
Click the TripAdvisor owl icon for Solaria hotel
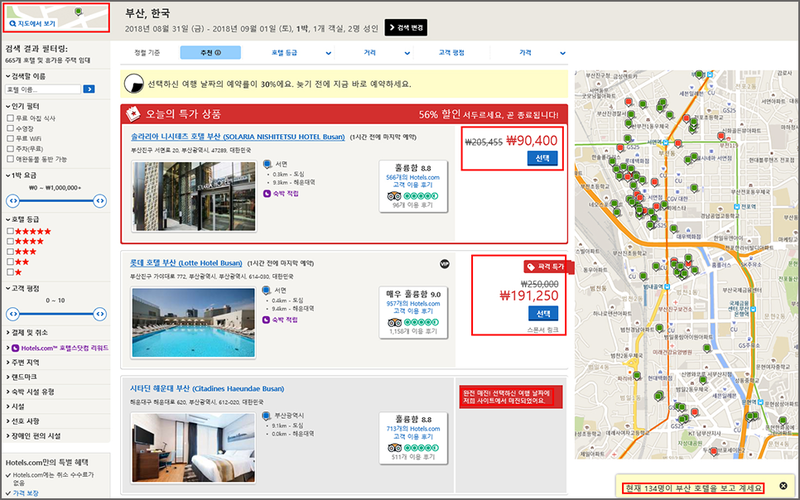396,195
